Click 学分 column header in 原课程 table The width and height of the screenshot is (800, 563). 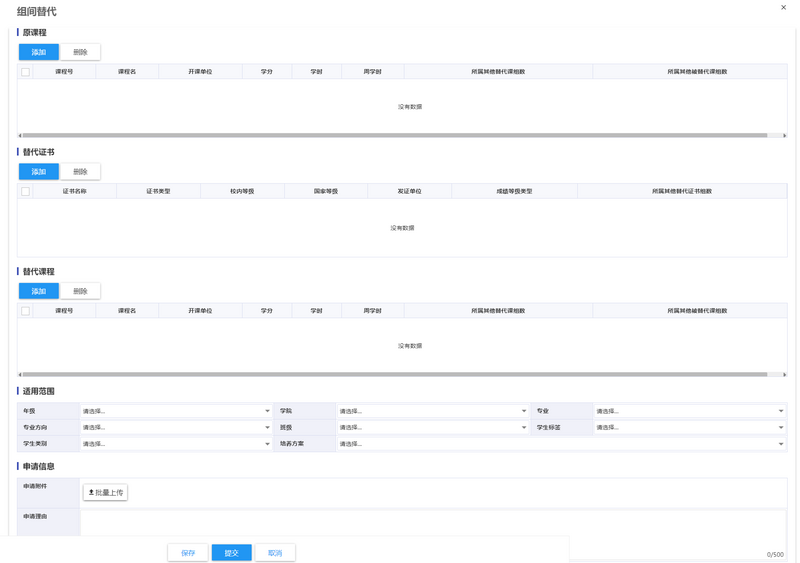pos(267,72)
